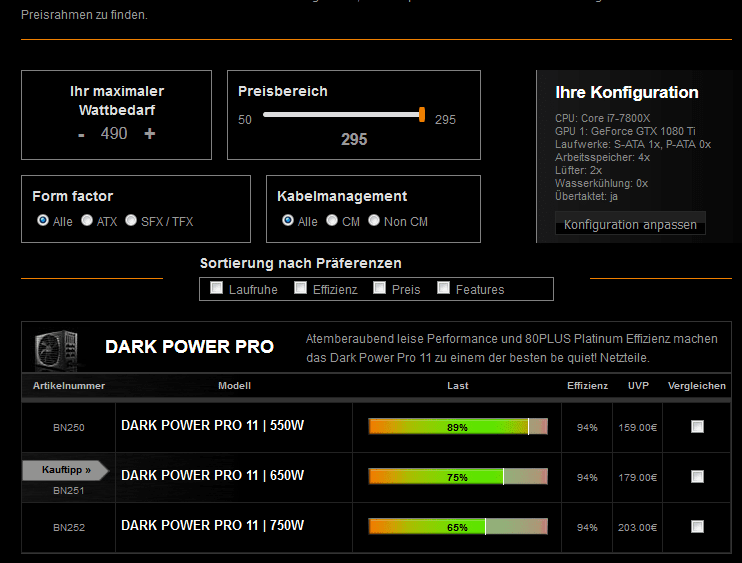Click the GPU 1: GeForce GTX 1080 Ti line
Screen dimensions: 742x563
click(x=625, y=131)
